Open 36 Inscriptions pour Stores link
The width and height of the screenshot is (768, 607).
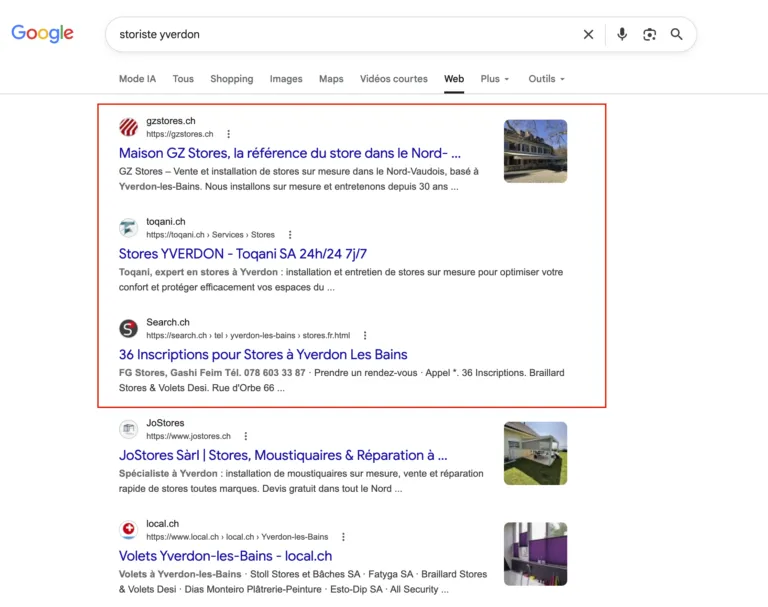tap(263, 354)
